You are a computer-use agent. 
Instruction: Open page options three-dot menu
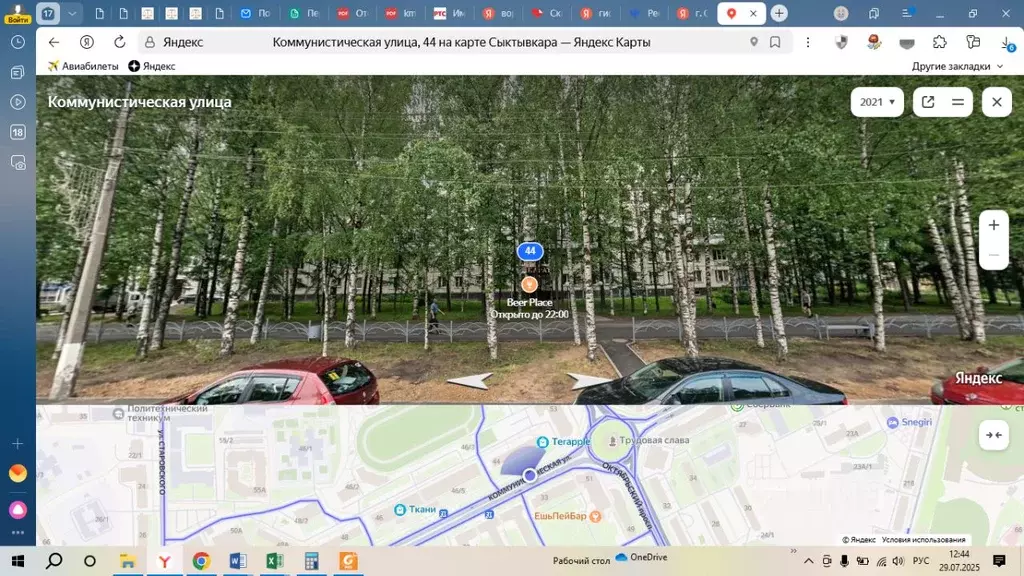(x=808, y=42)
